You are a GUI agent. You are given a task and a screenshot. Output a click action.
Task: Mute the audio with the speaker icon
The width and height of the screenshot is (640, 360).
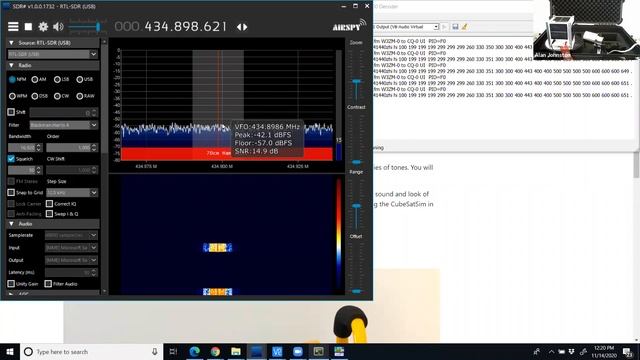tap(58, 27)
